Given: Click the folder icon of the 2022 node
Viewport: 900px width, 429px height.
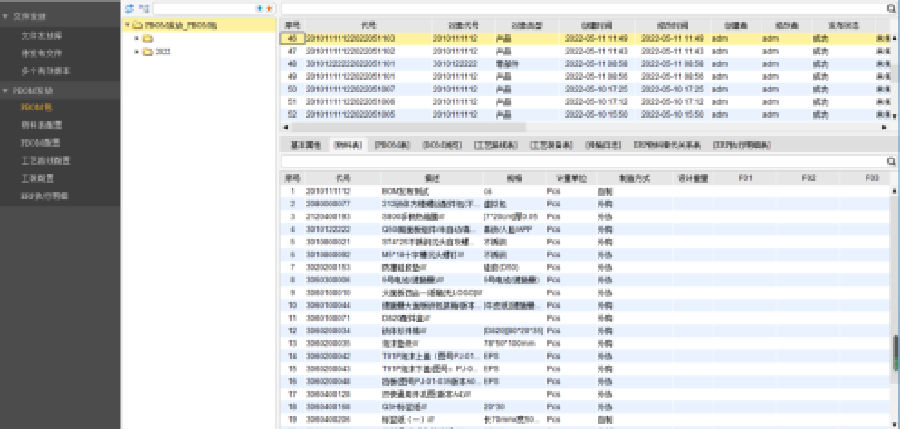Looking at the screenshot, I should [x=148, y=52].
